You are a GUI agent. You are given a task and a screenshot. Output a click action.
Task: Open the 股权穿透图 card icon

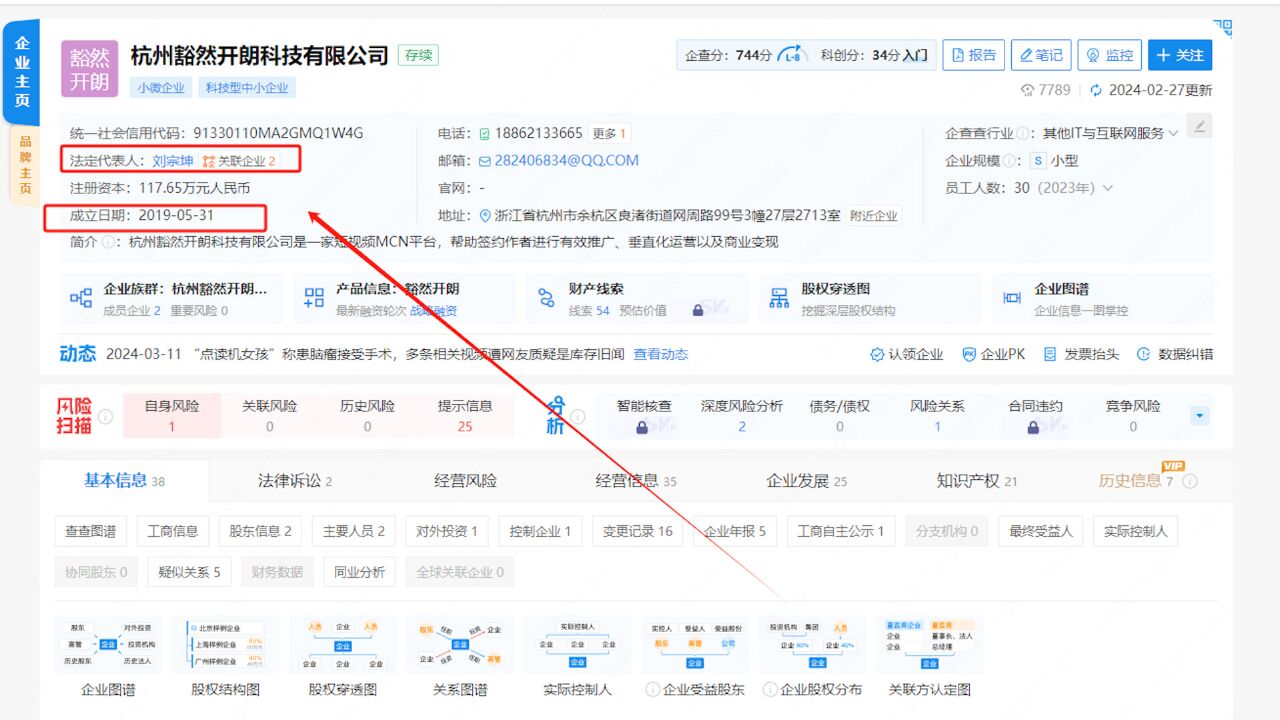(x=779, y=298)
